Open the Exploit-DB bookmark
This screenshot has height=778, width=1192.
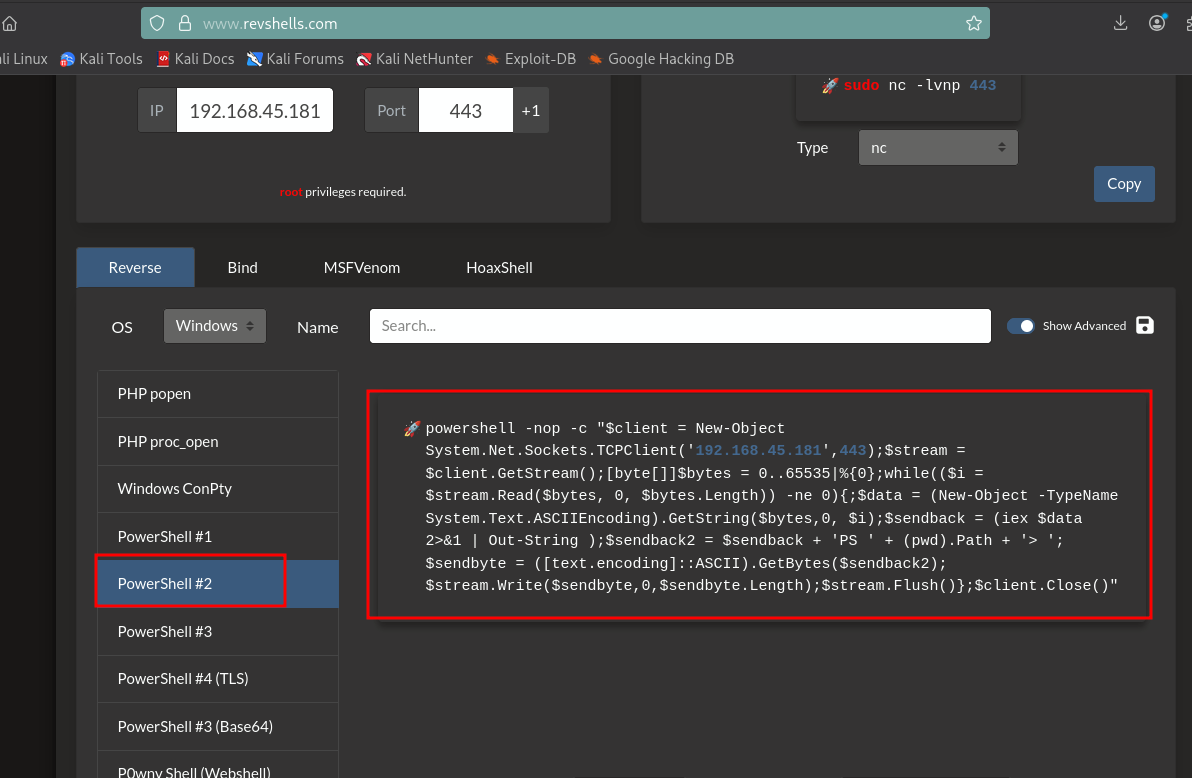click(x=531, y=59)
